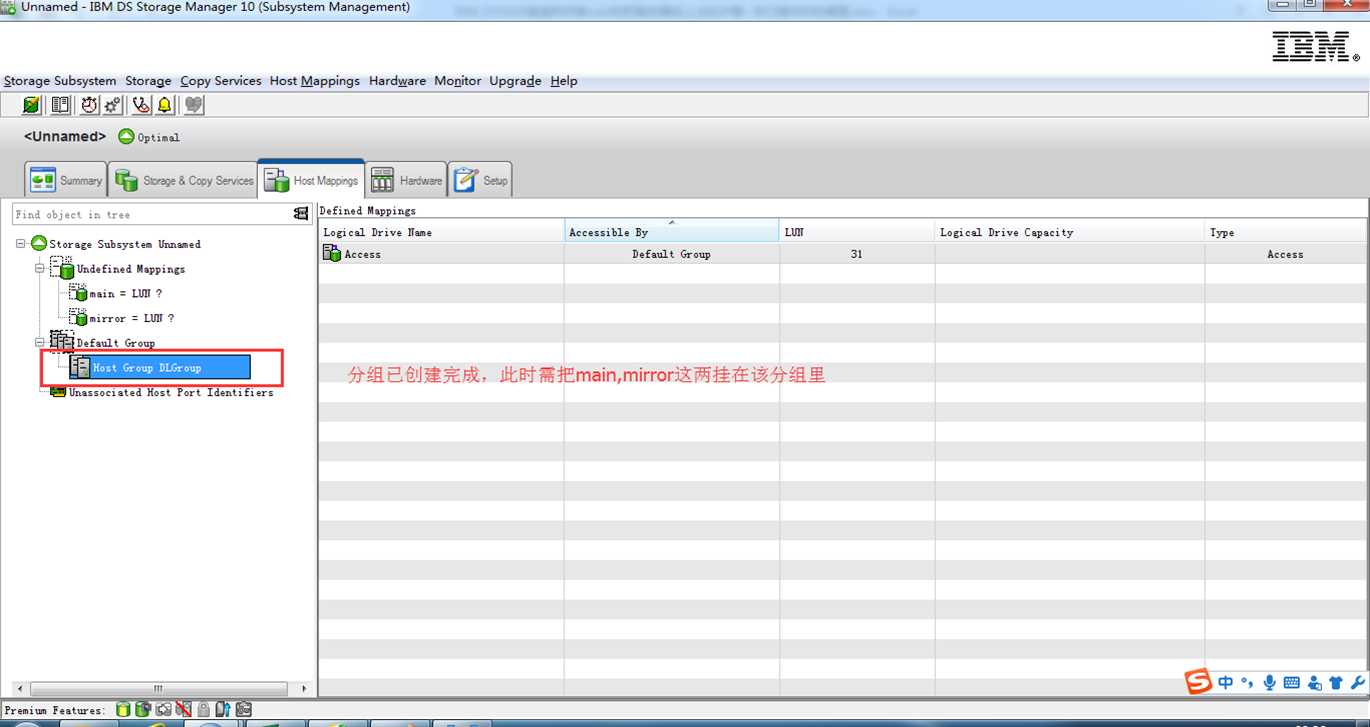Screen dimensions: 1370x727
Task: Collapse the Default Group node
Action: (x=40, y=342)
